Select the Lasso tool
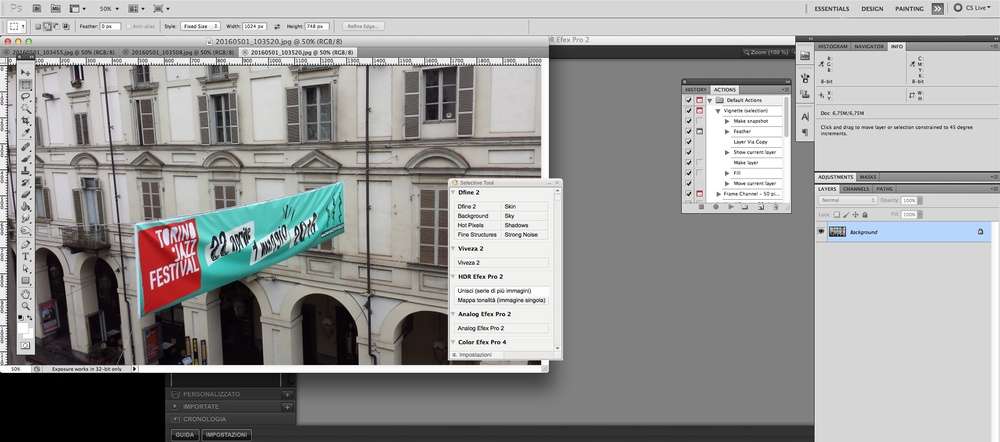Viewport: 1000px width, 442px height. point(26,97)
